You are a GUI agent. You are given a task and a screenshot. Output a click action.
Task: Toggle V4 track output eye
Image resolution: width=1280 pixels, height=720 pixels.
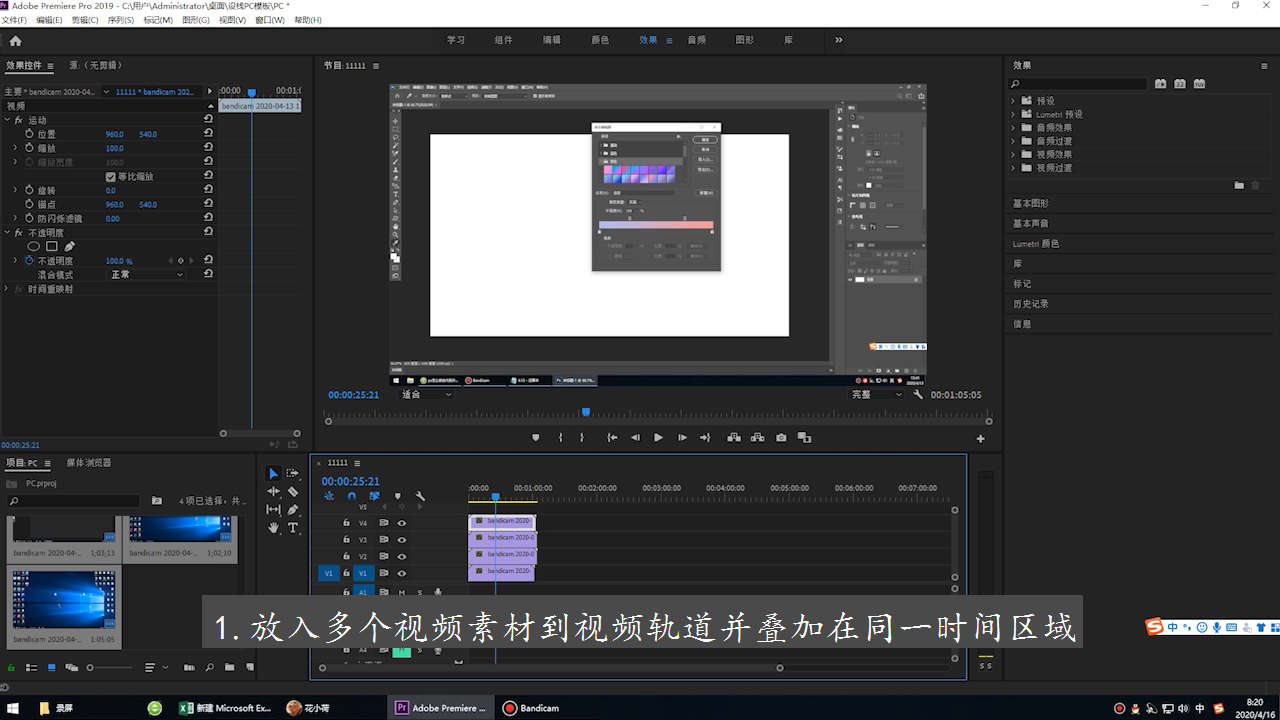(402, 523)
